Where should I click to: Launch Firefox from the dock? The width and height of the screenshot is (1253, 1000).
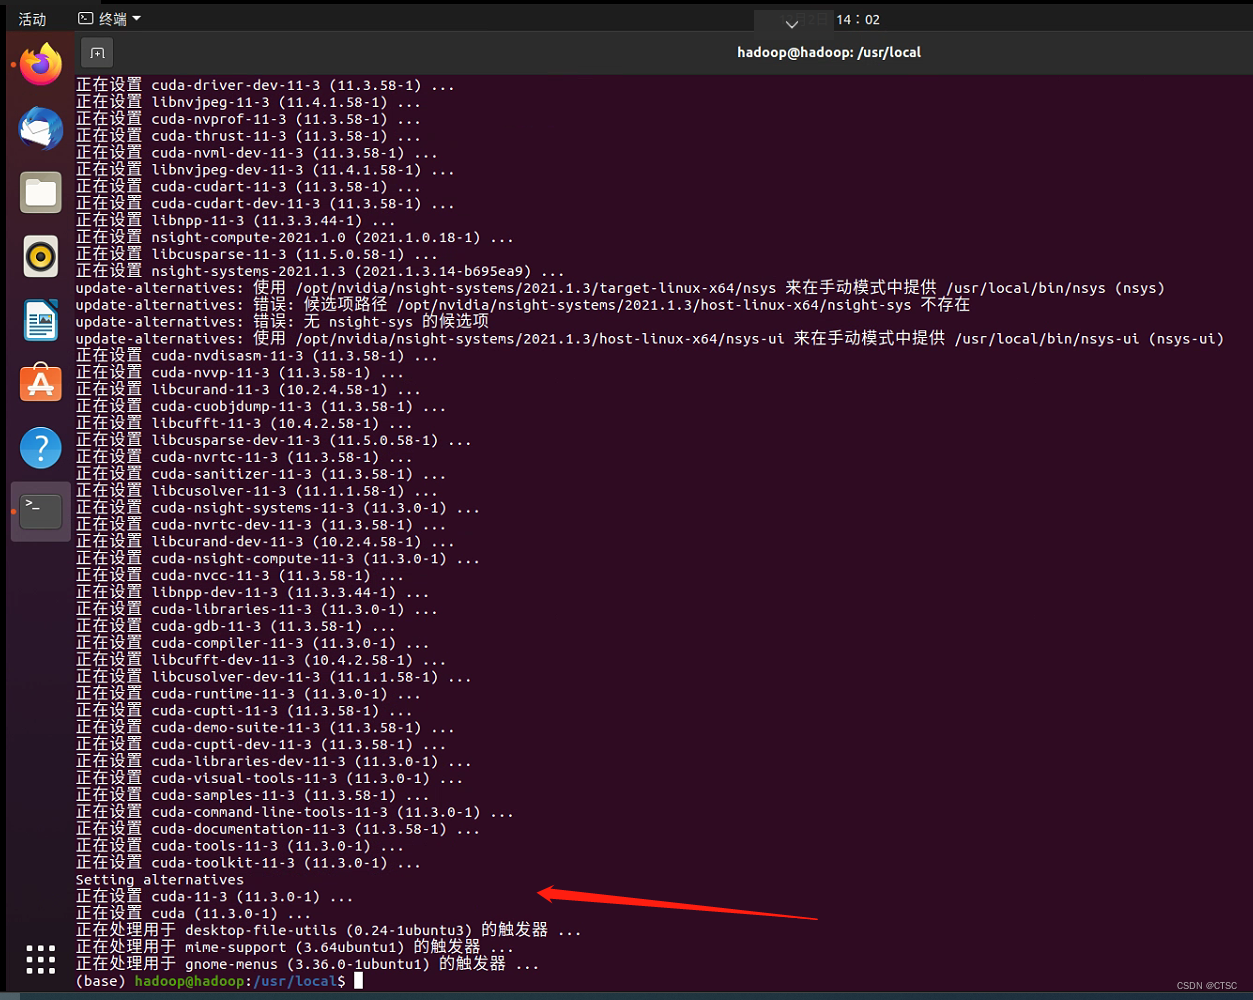tap(40, 62)
